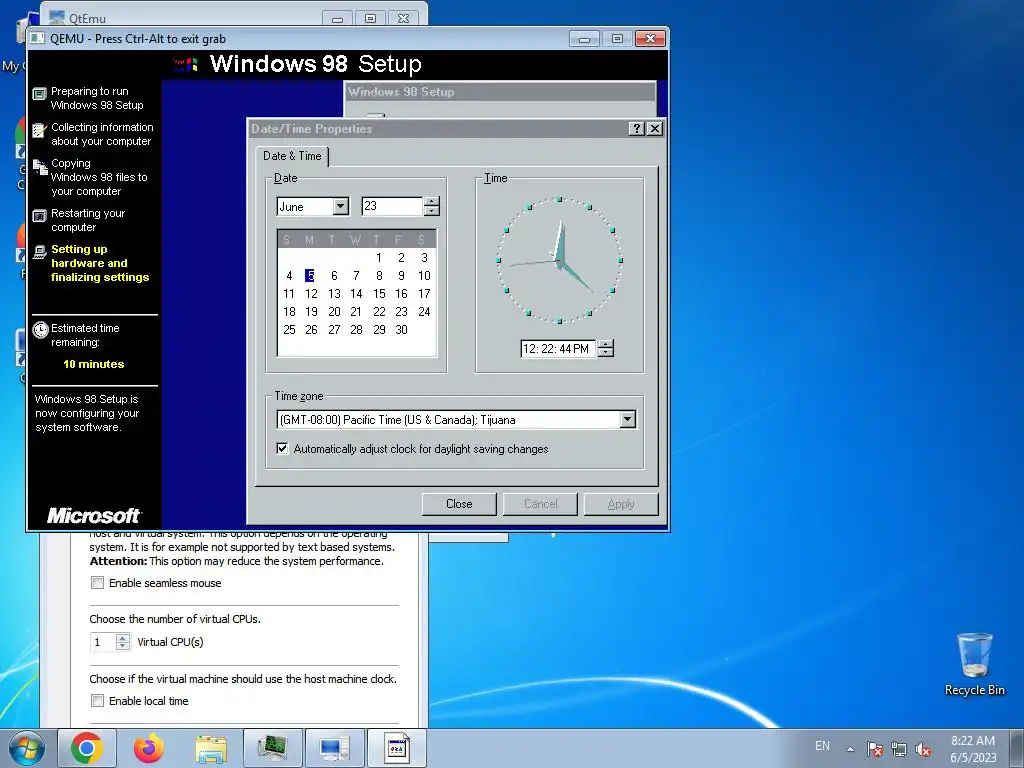Select day 10 in the calendar

(x=424, y=276)
